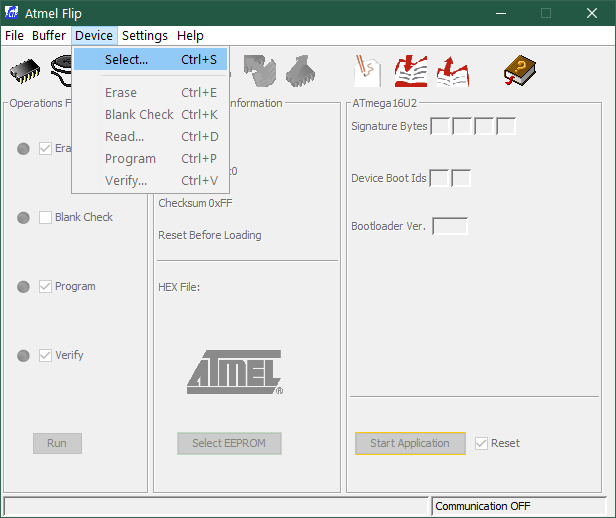
Task: Choose Blank Check menu entry with Ctrl+K
Action: point(150,115)
